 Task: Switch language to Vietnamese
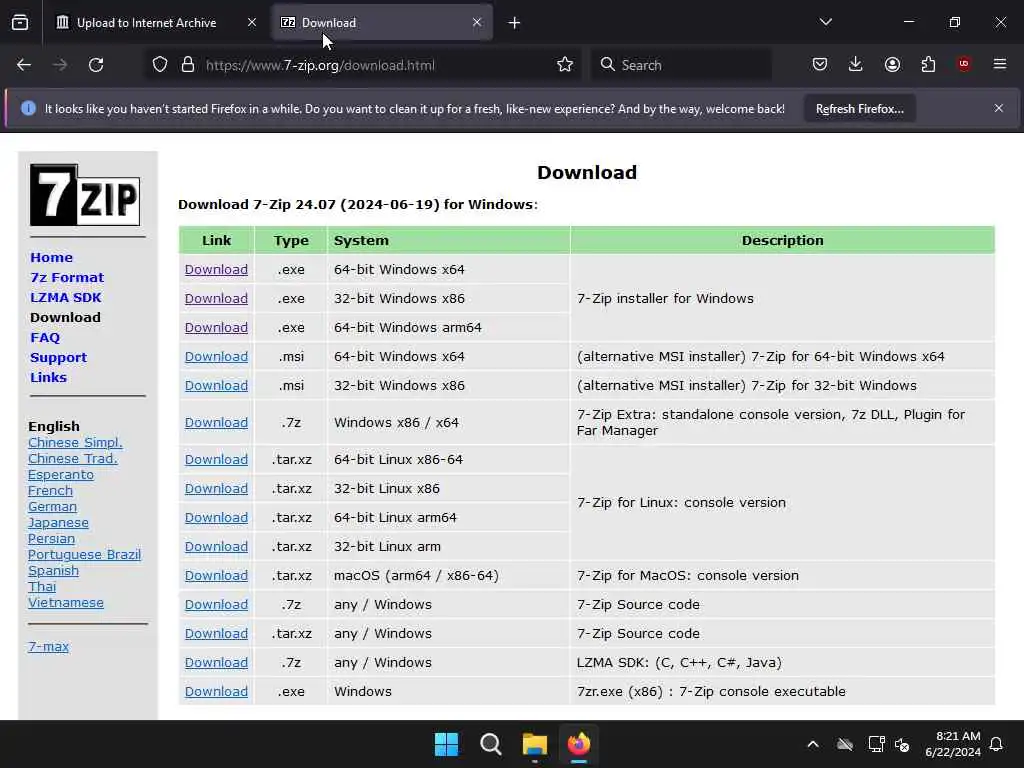pyautogui.click(x=65, y=603)
